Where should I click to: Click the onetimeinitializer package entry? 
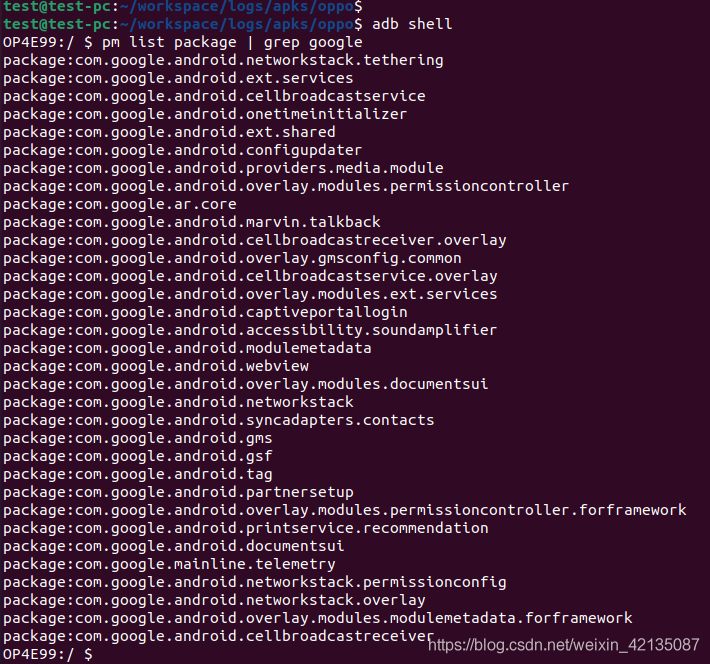(x=205, y=114)
